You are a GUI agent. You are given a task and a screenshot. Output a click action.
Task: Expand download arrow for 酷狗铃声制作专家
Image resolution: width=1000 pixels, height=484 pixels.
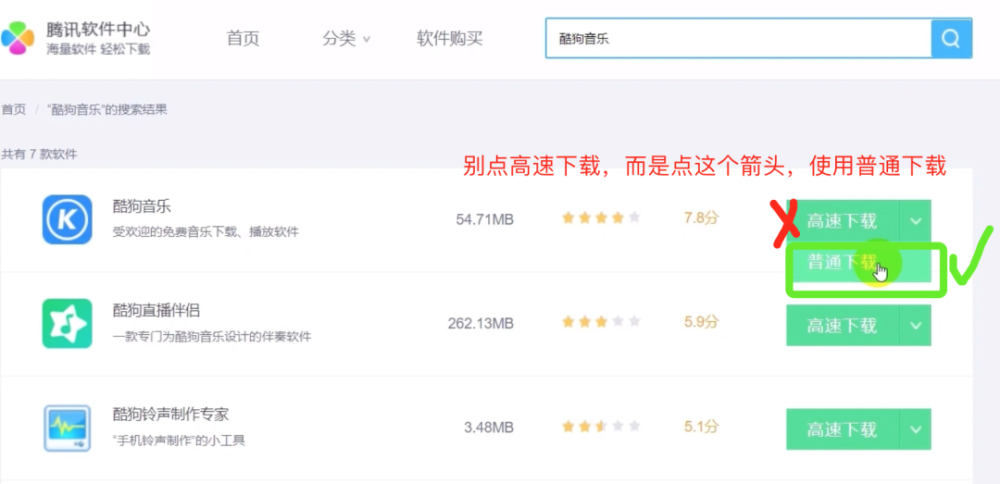(916, 429)
